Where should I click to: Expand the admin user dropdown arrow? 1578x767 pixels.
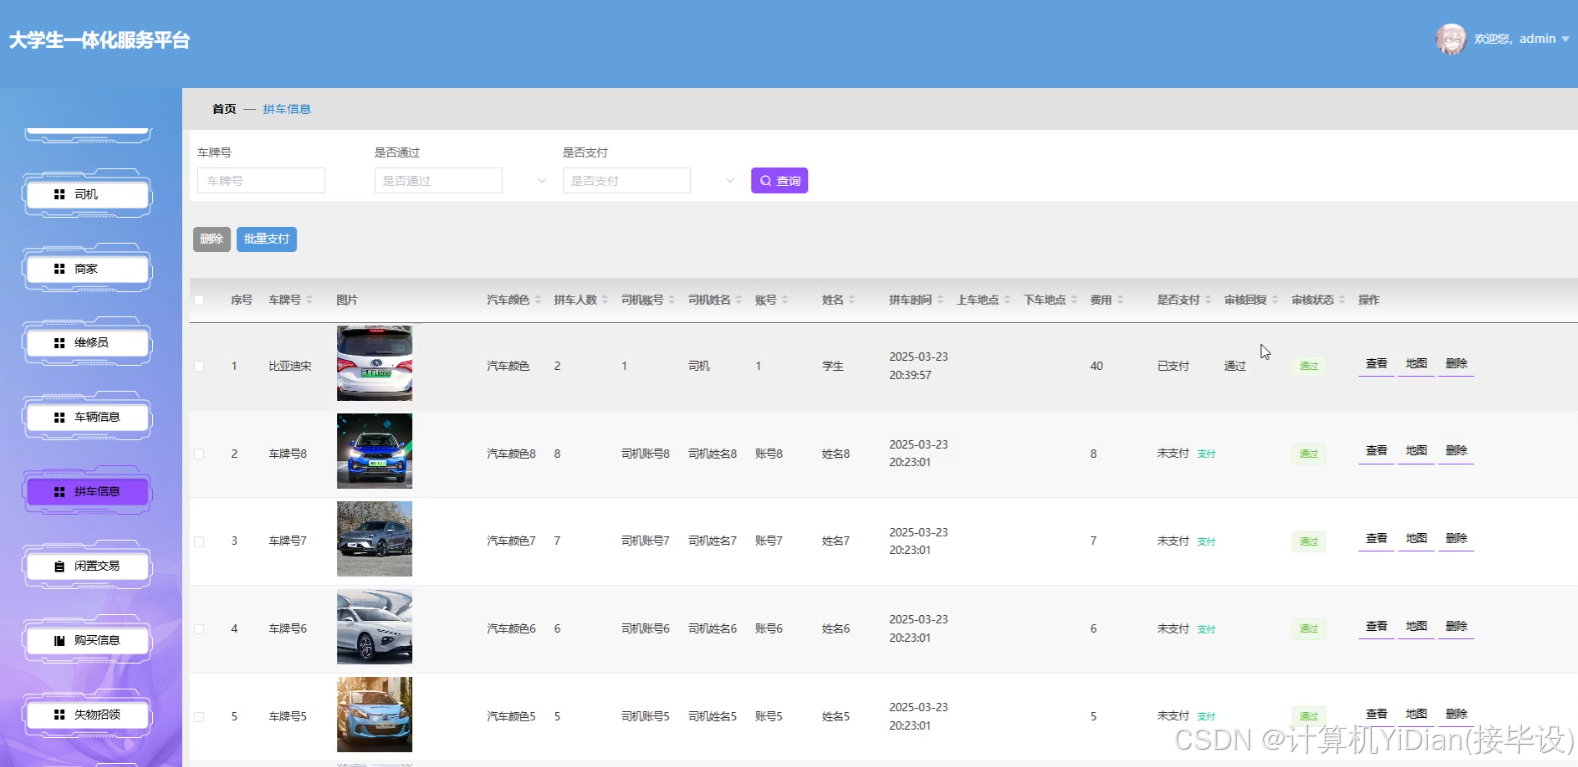click(1565, 40)
